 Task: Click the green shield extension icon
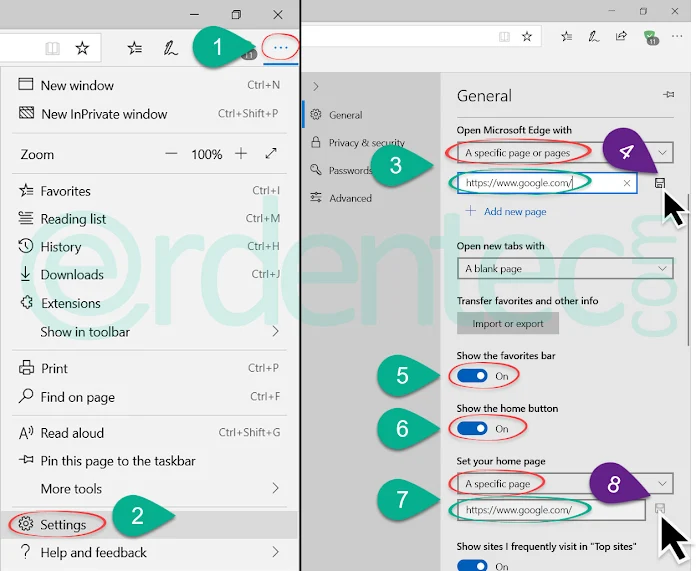point(650,37)
